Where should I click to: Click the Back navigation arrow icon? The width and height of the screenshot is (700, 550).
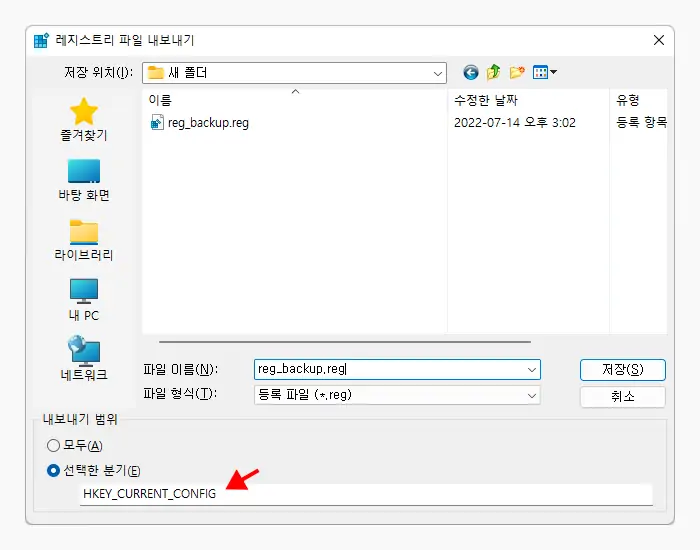(x=471, y=72)
